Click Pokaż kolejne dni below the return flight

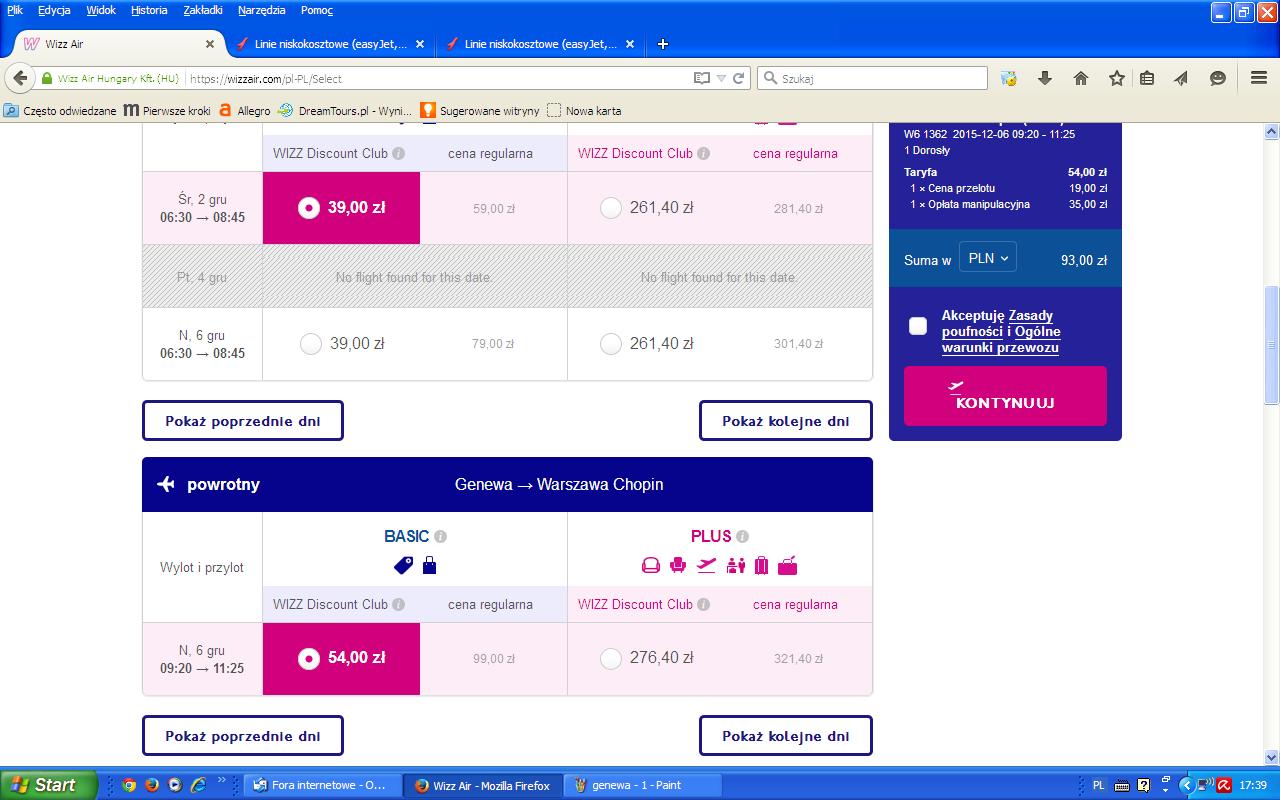pos(786,736)
